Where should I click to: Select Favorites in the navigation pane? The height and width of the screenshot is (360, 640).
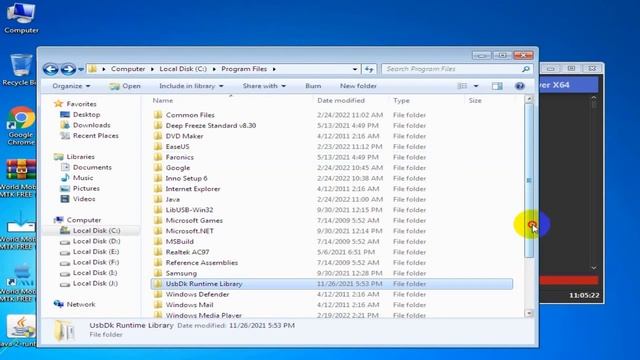(81, 104)
